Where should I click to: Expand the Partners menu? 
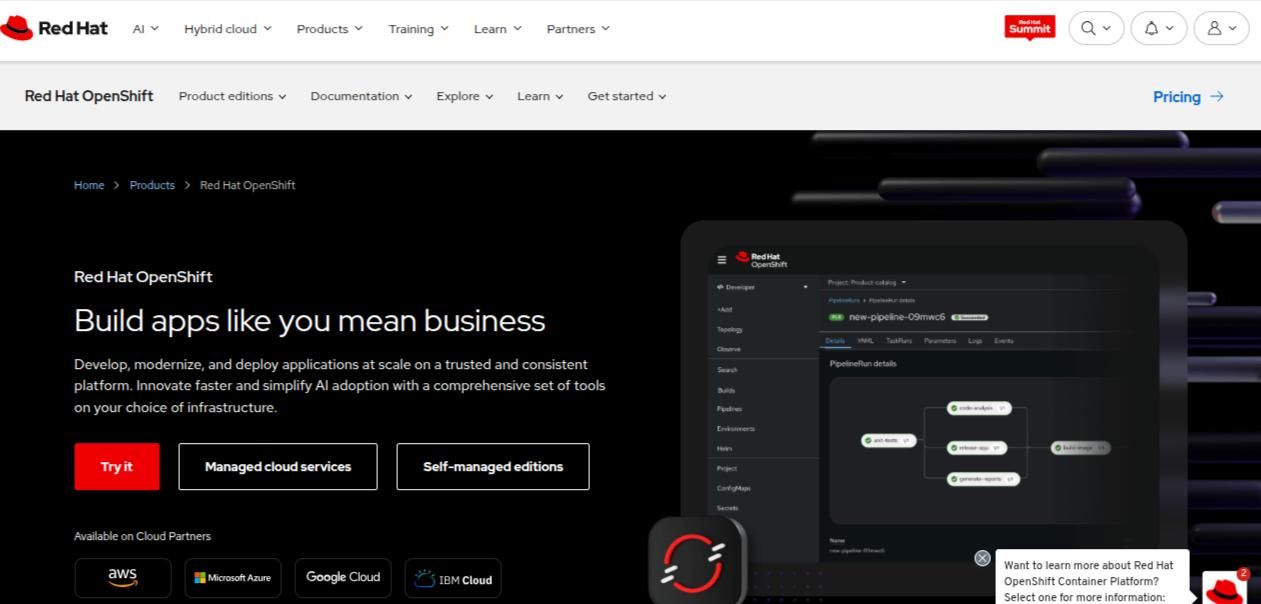[x=578, y=29]
